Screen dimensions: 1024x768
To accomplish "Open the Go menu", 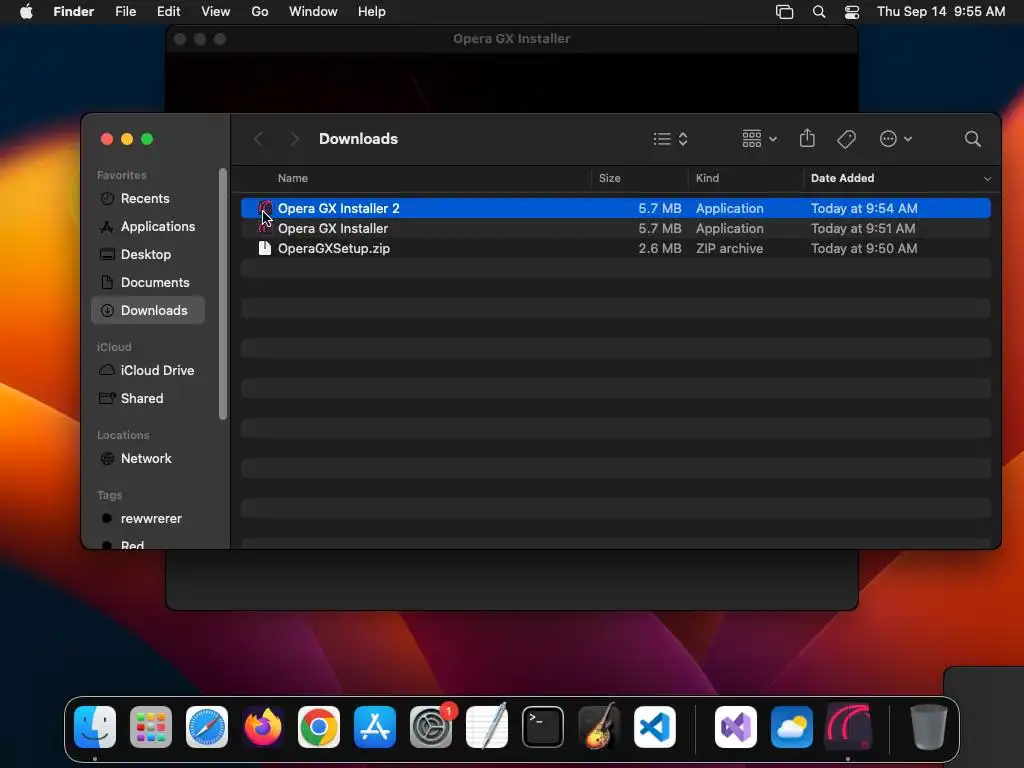I will 260,12.
